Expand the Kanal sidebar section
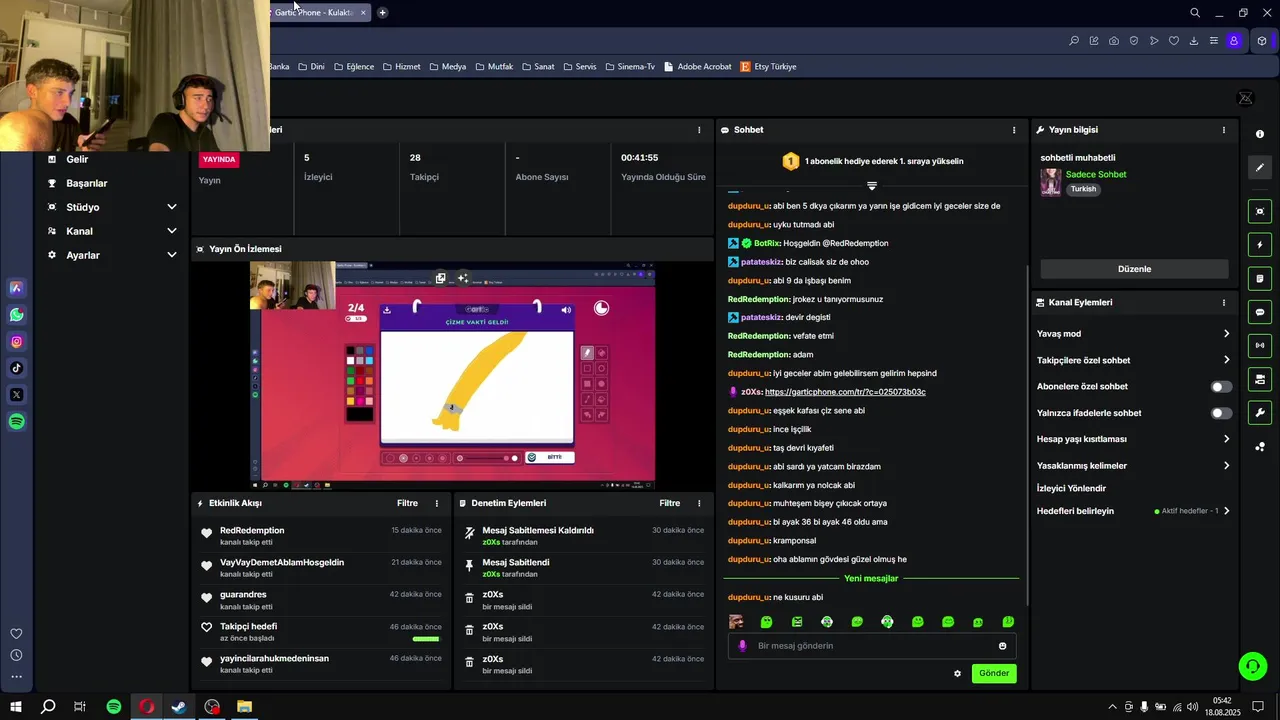Screen dimensions: 1280x720 point(172,231)
